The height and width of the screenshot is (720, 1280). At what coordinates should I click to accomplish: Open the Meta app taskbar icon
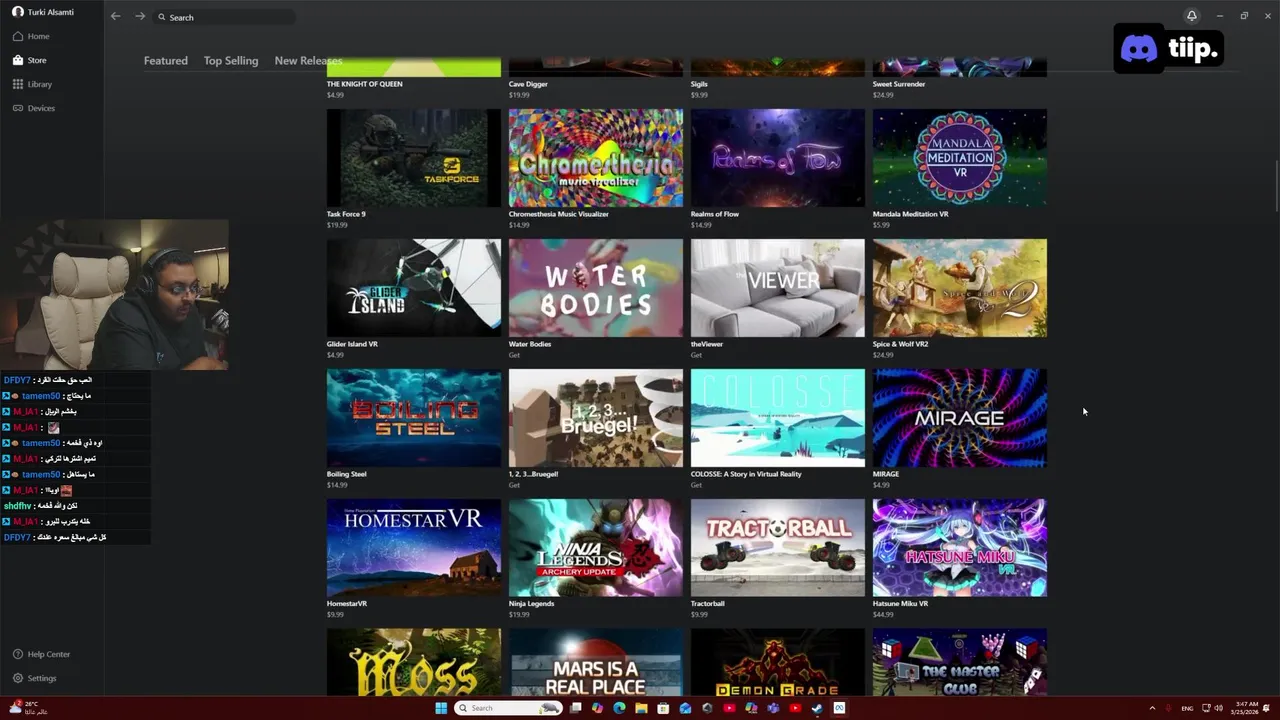(839, 708)
